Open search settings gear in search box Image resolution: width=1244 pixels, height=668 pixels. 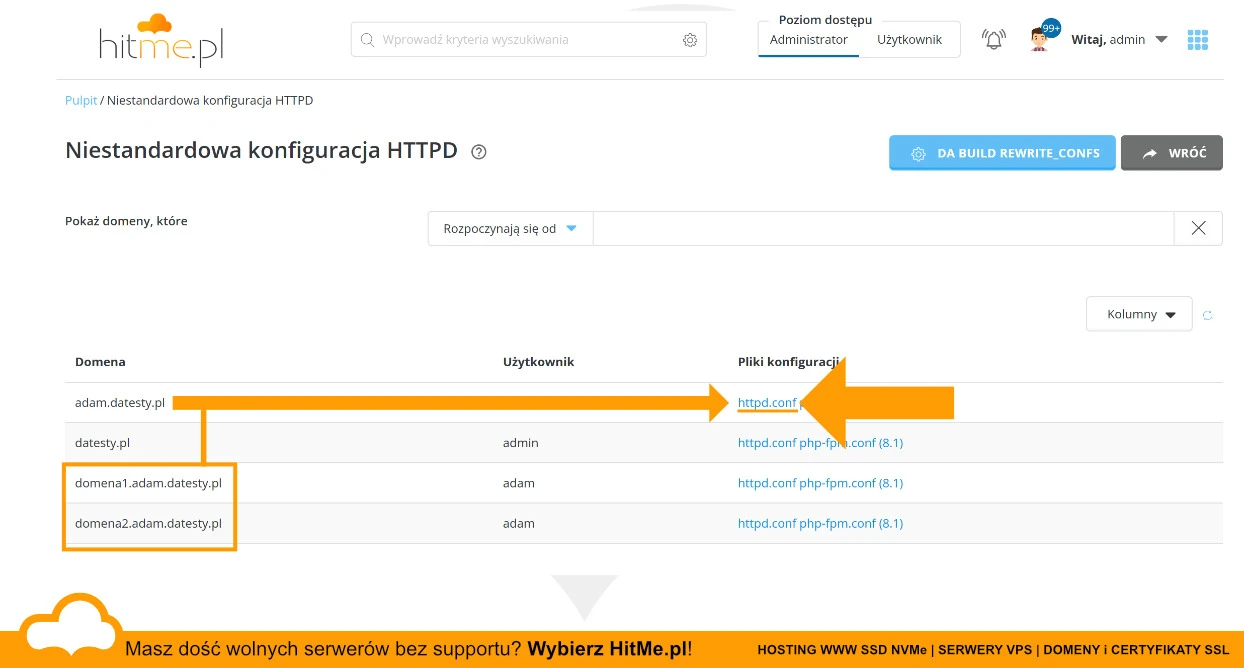click(x=690, y=40)
